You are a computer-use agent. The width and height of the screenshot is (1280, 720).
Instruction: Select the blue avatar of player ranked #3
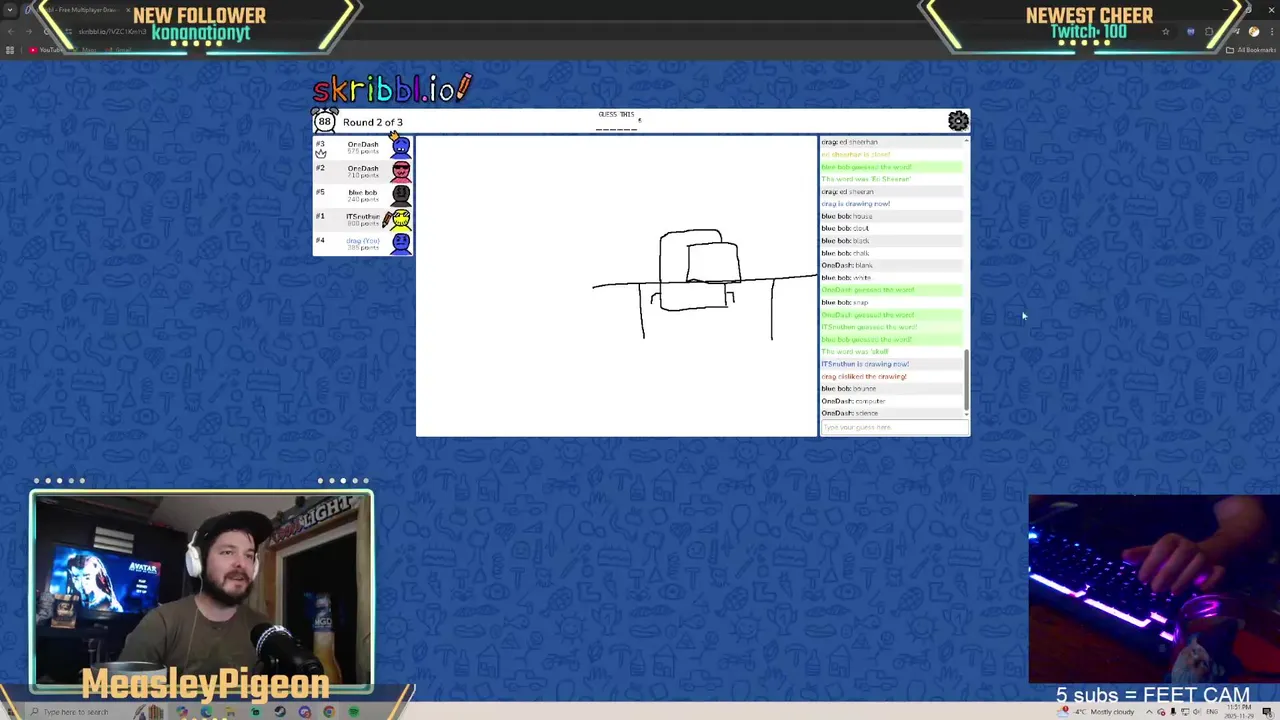tap(401, 147)
